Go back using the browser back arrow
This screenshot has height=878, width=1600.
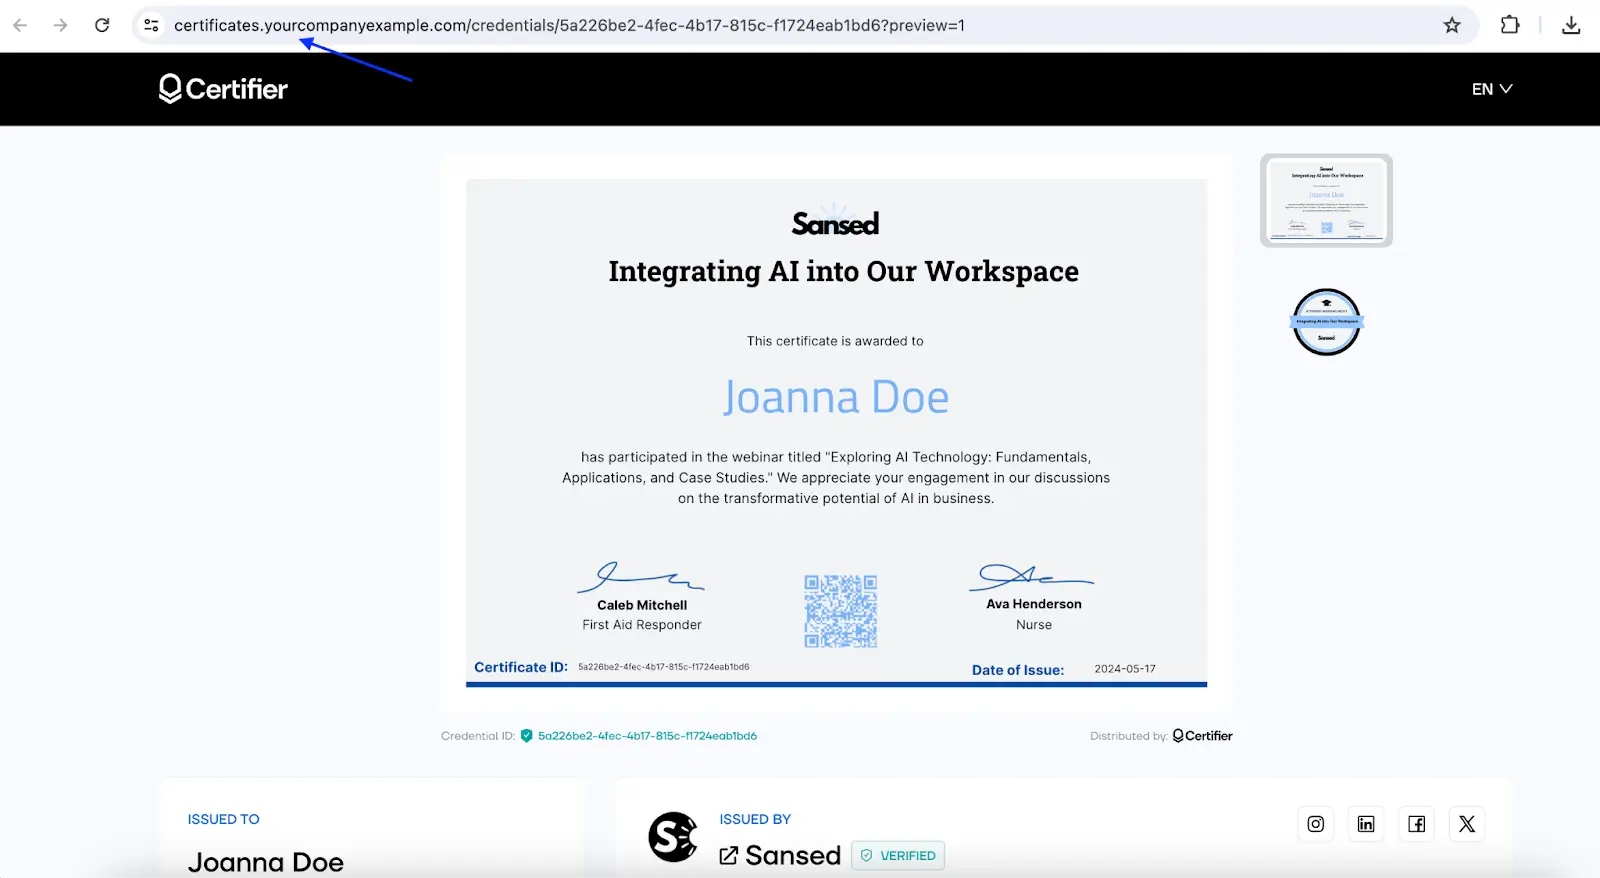(20, 25)
